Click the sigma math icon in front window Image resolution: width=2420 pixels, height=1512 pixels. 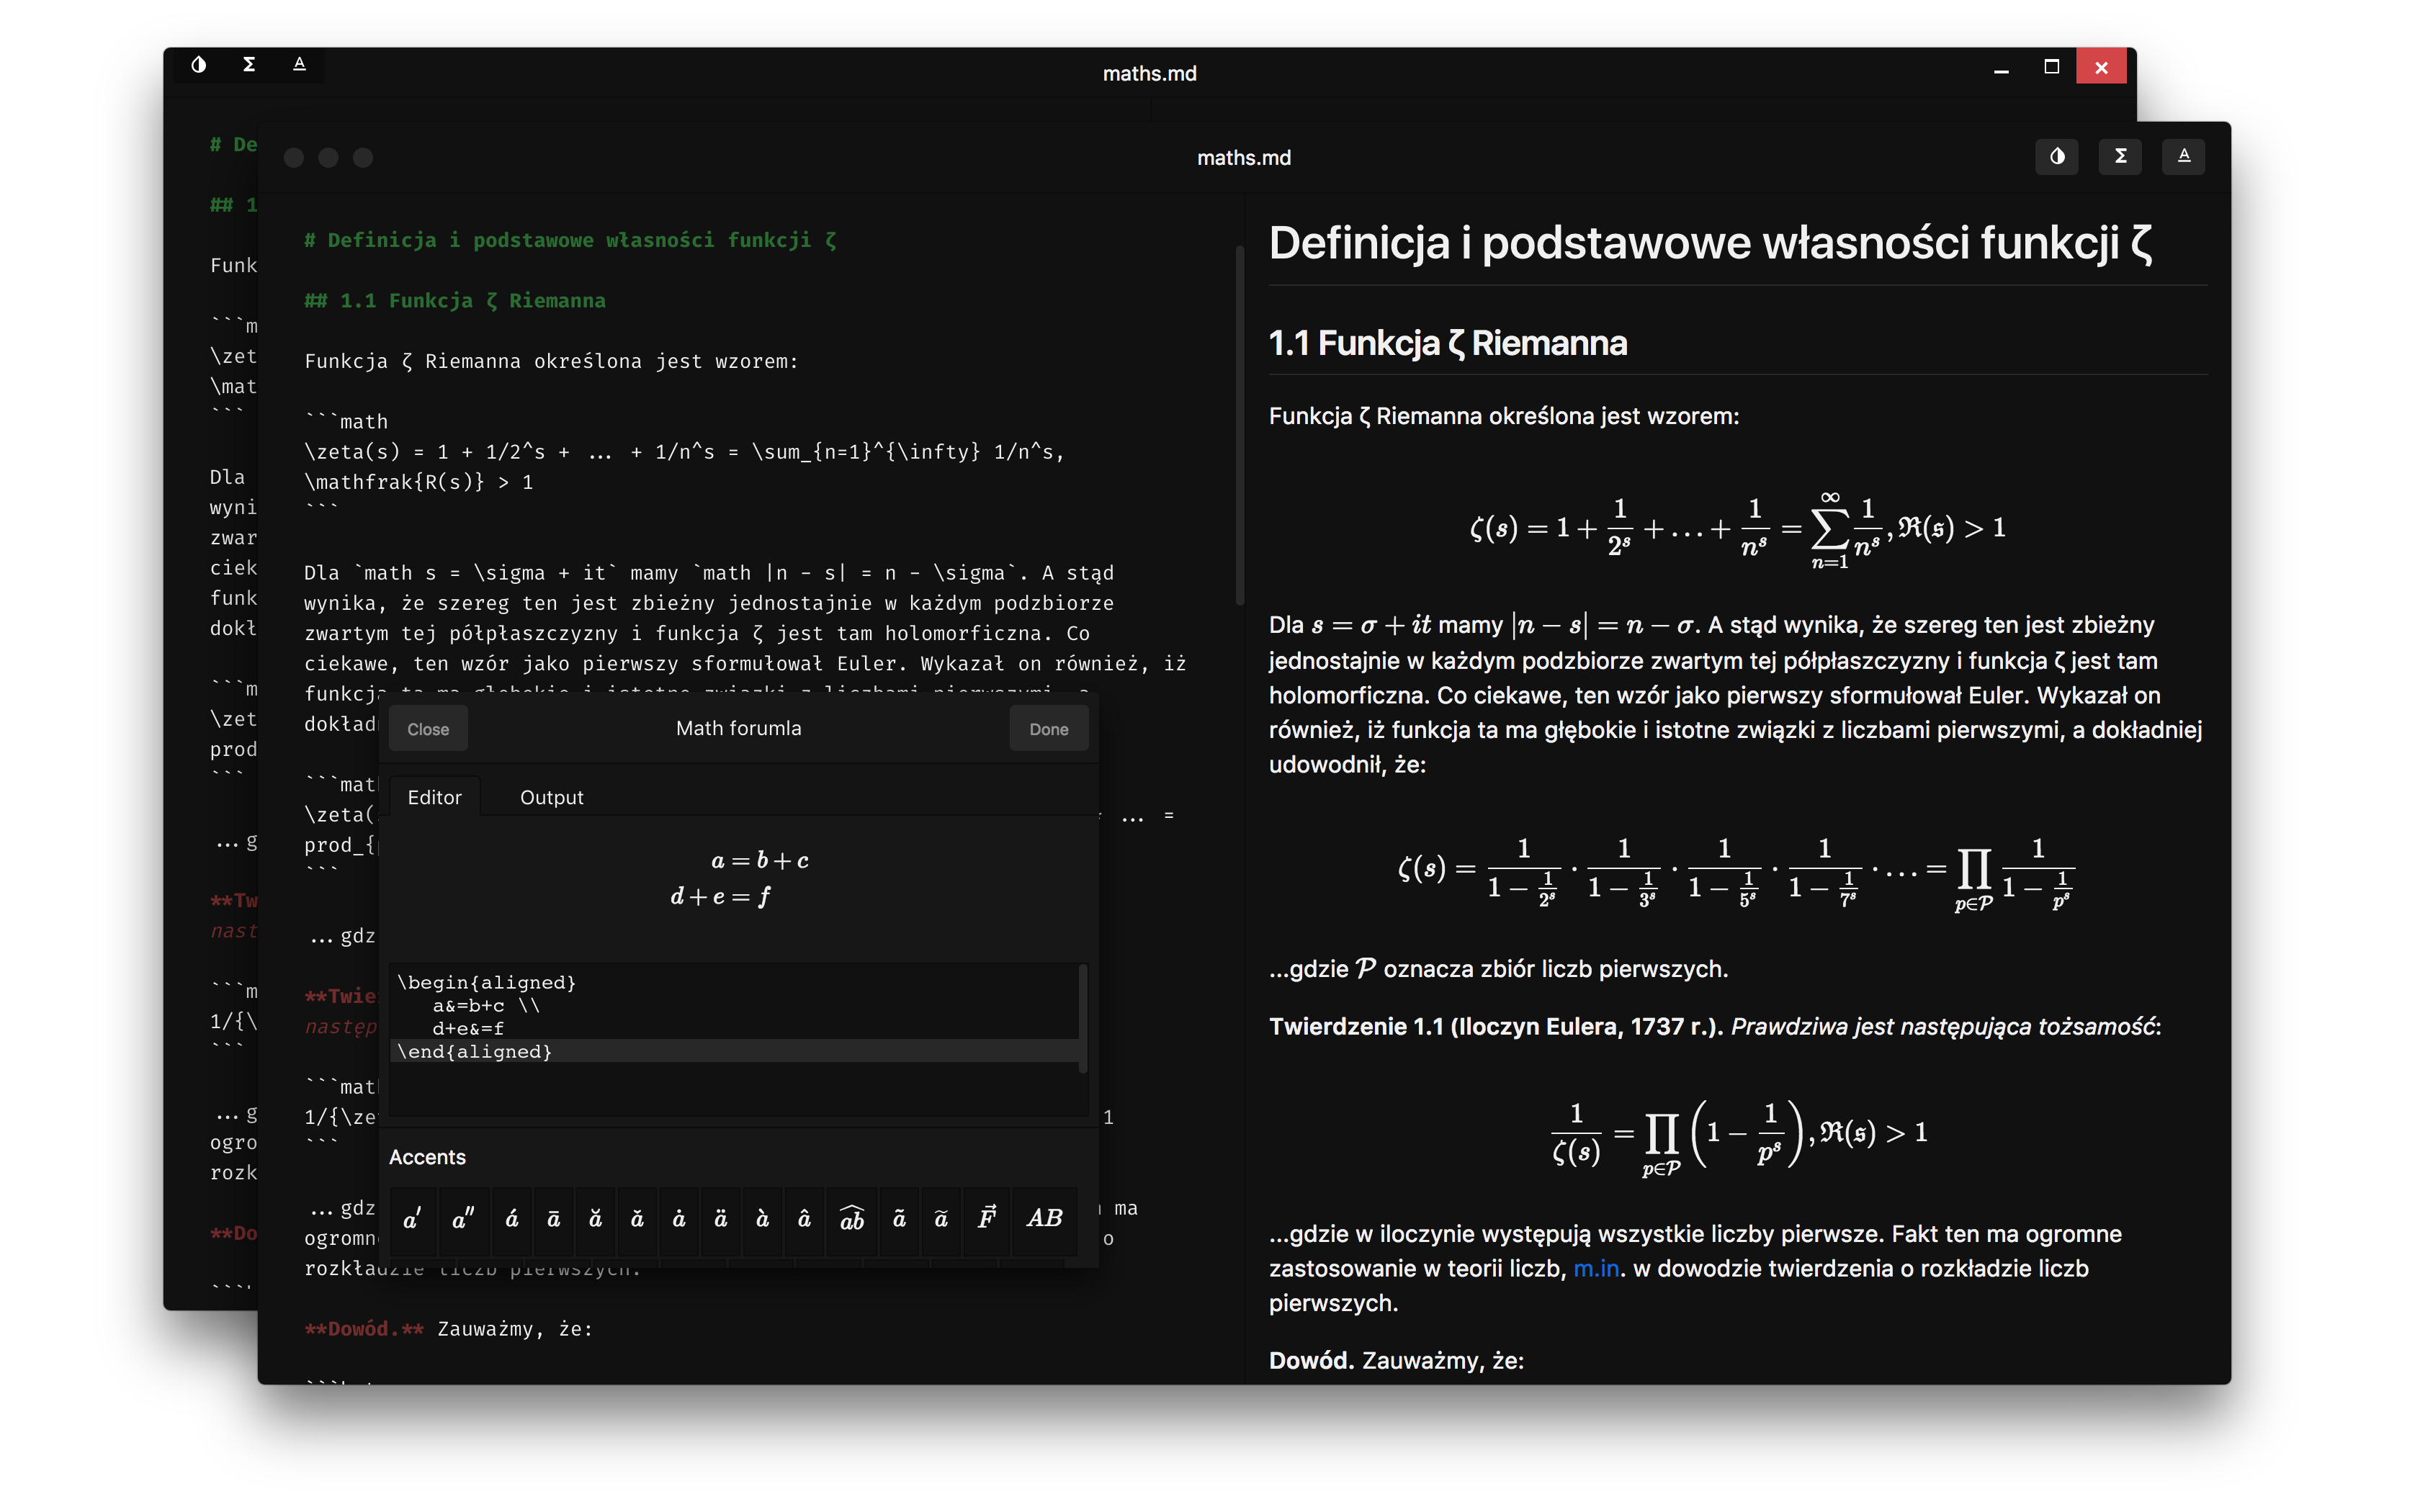coord(2120,156)
